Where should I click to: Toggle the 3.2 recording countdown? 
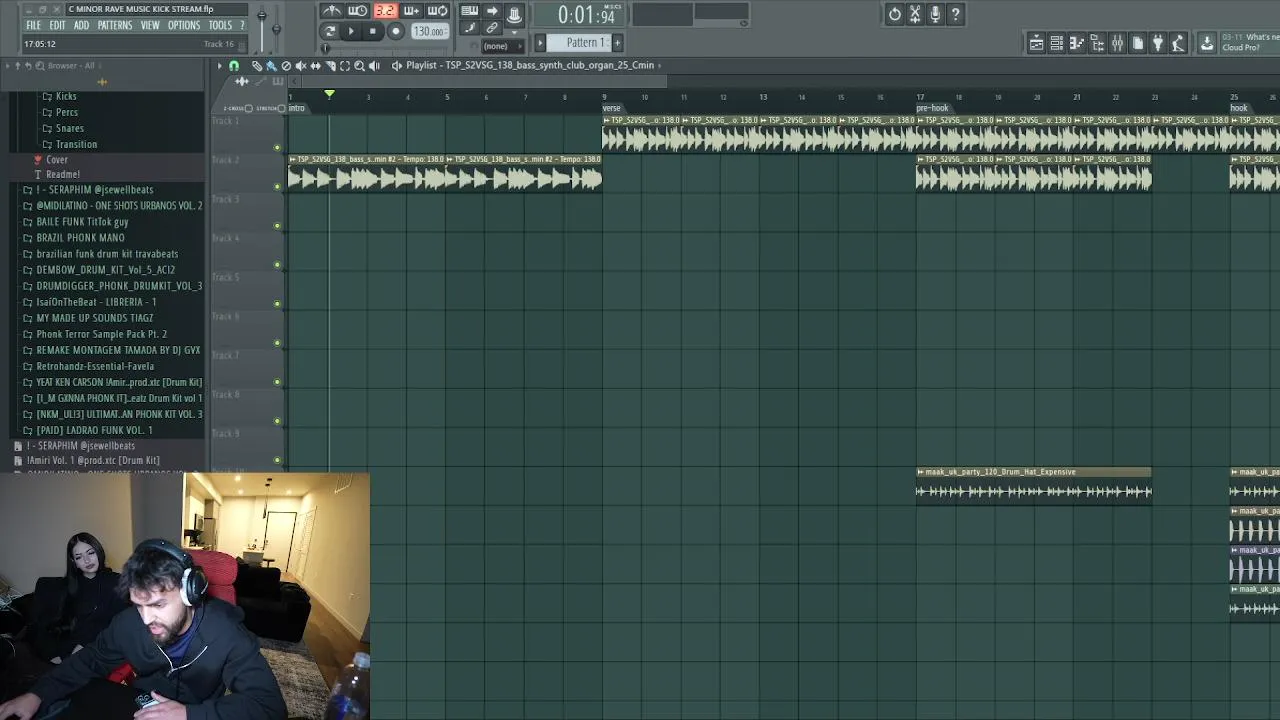[385, 11]
